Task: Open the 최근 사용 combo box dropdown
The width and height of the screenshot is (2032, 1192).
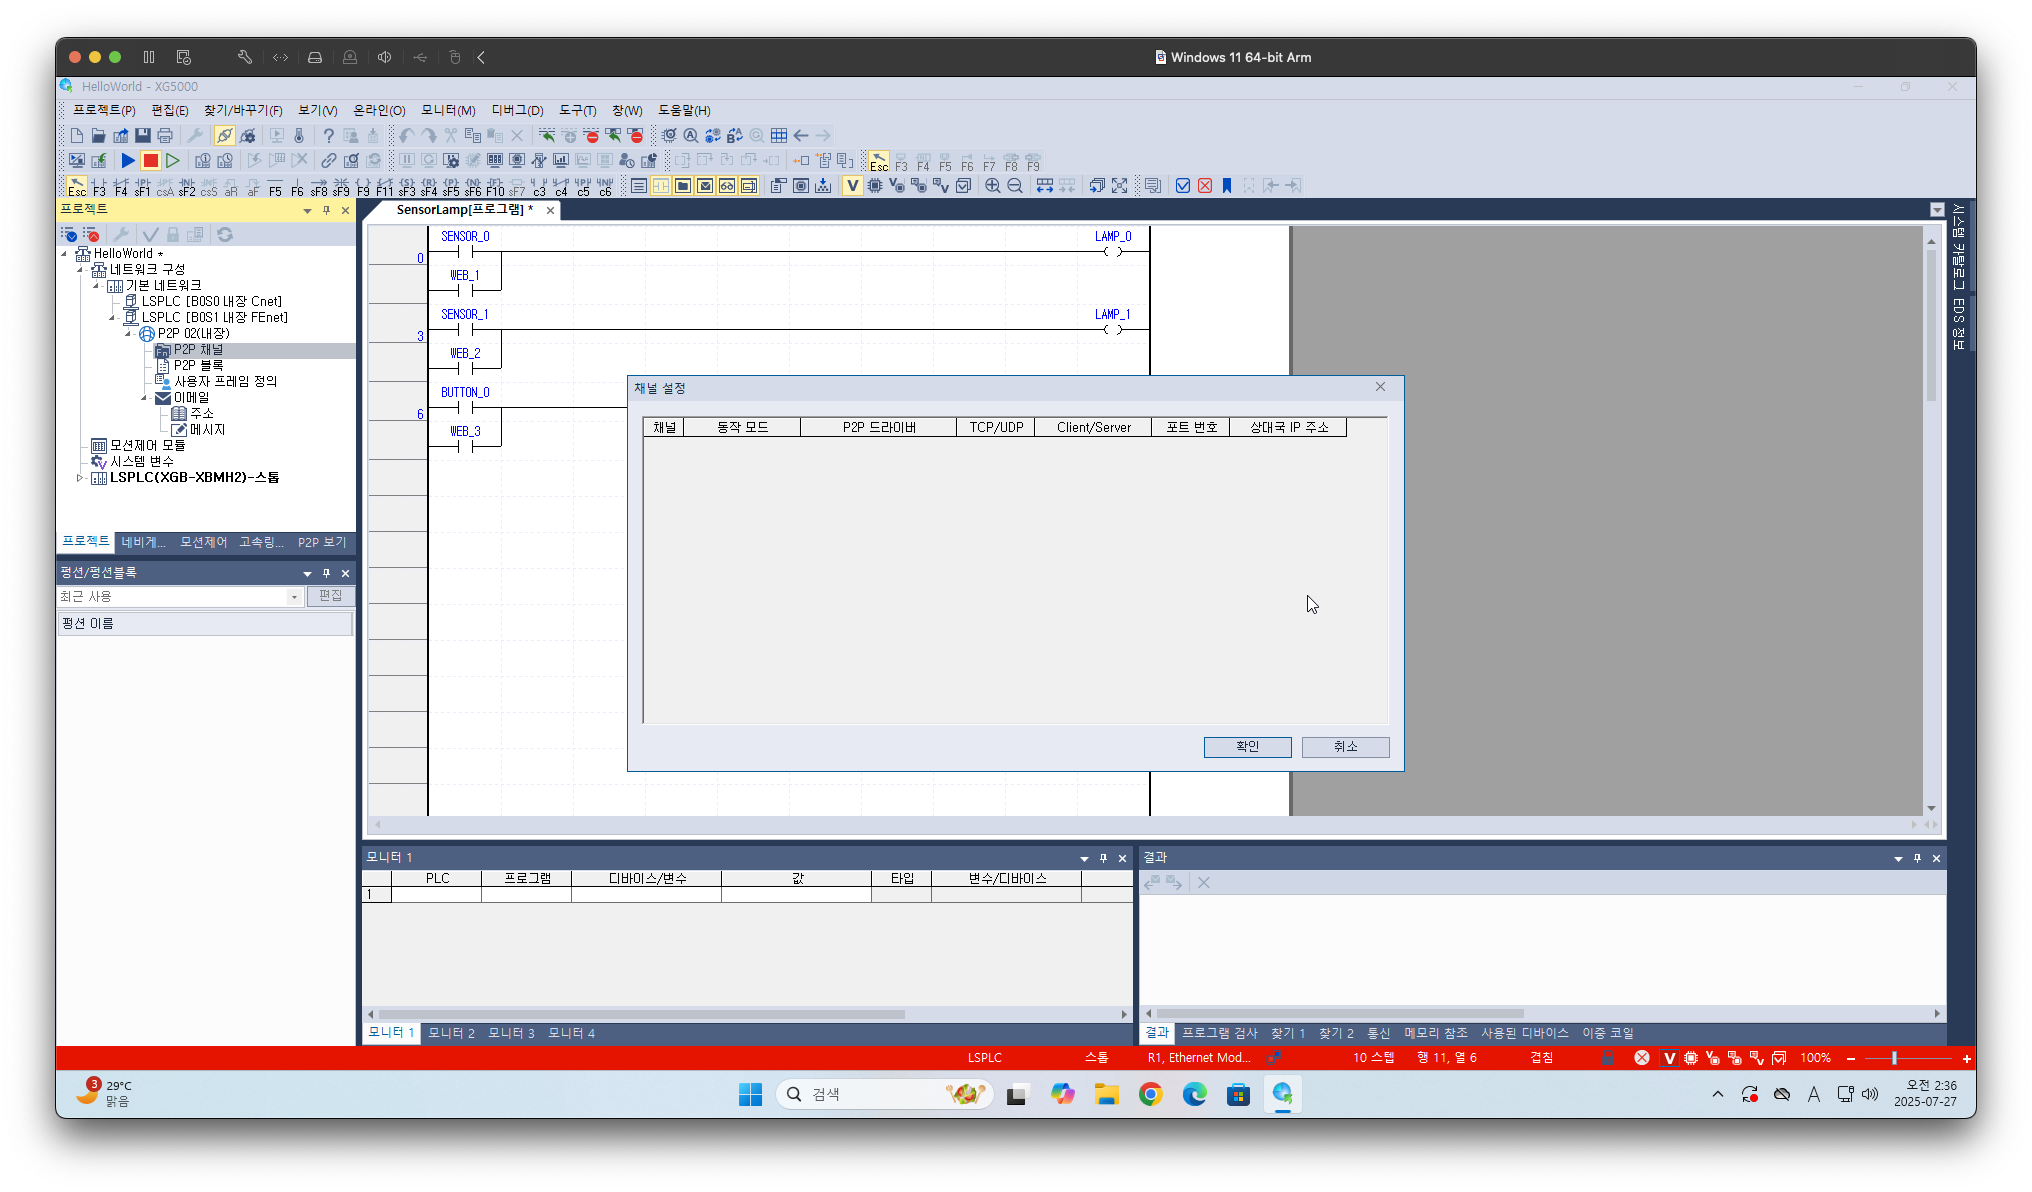Action: 294,596
